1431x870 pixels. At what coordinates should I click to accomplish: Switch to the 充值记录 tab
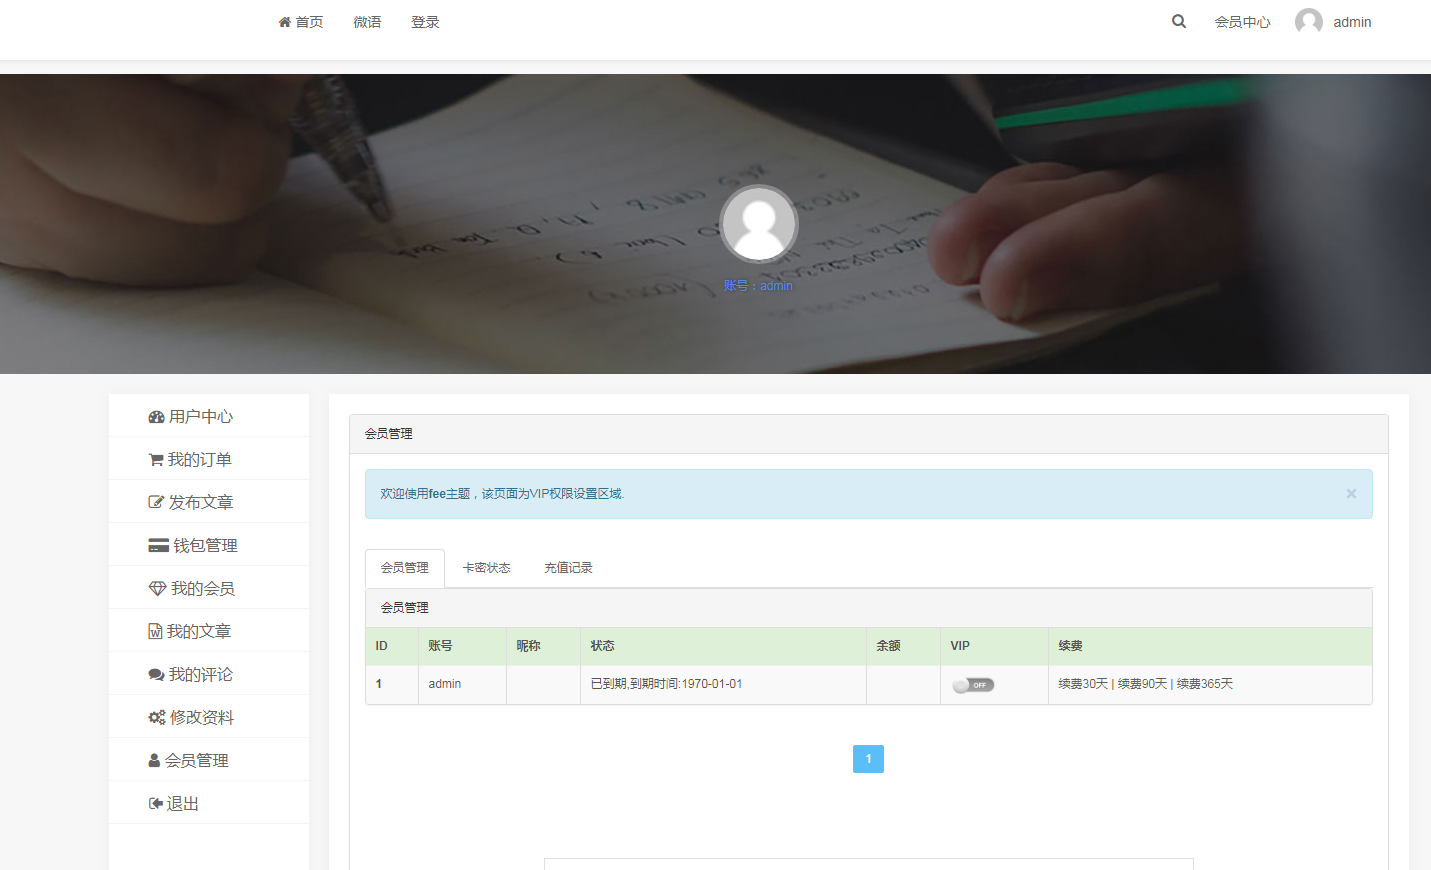tap(568, 568)
